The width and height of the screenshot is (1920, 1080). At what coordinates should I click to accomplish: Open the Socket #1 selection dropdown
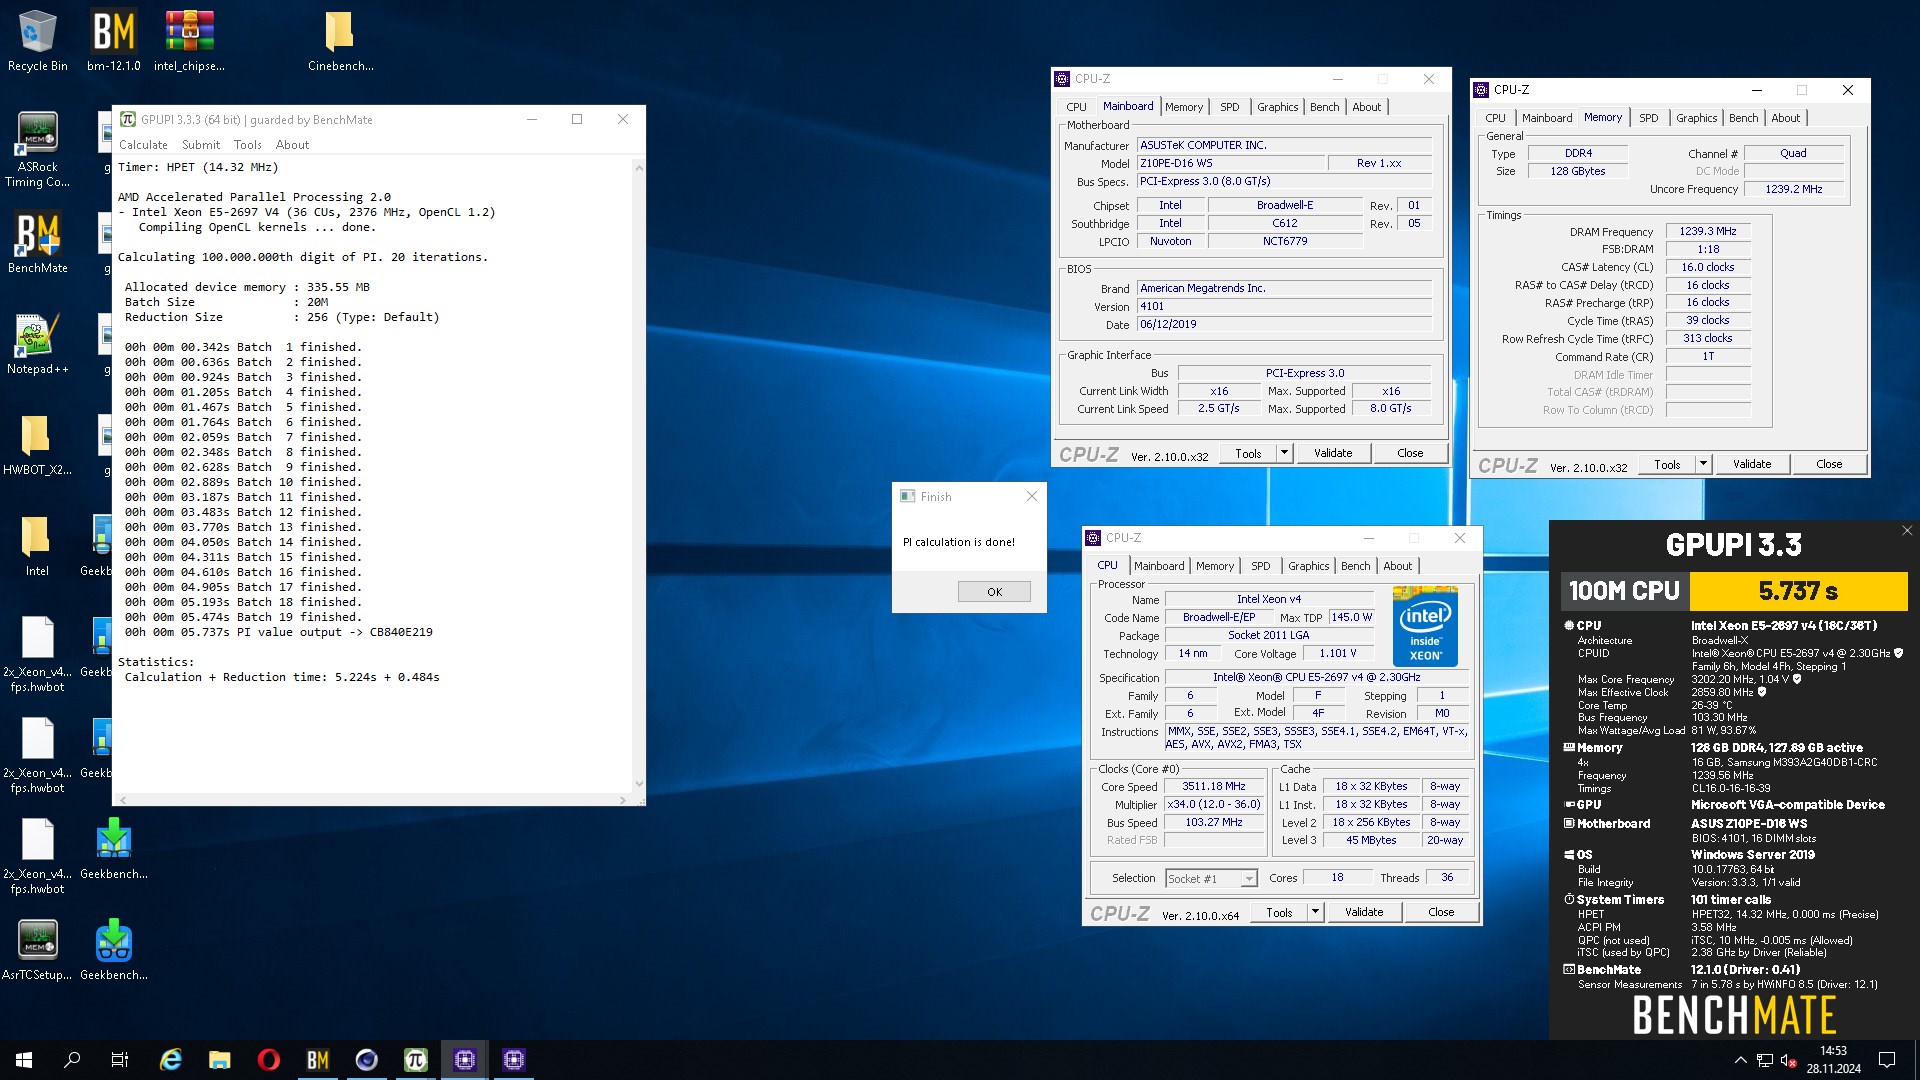pyautogui.click(x=1211, y=878)
